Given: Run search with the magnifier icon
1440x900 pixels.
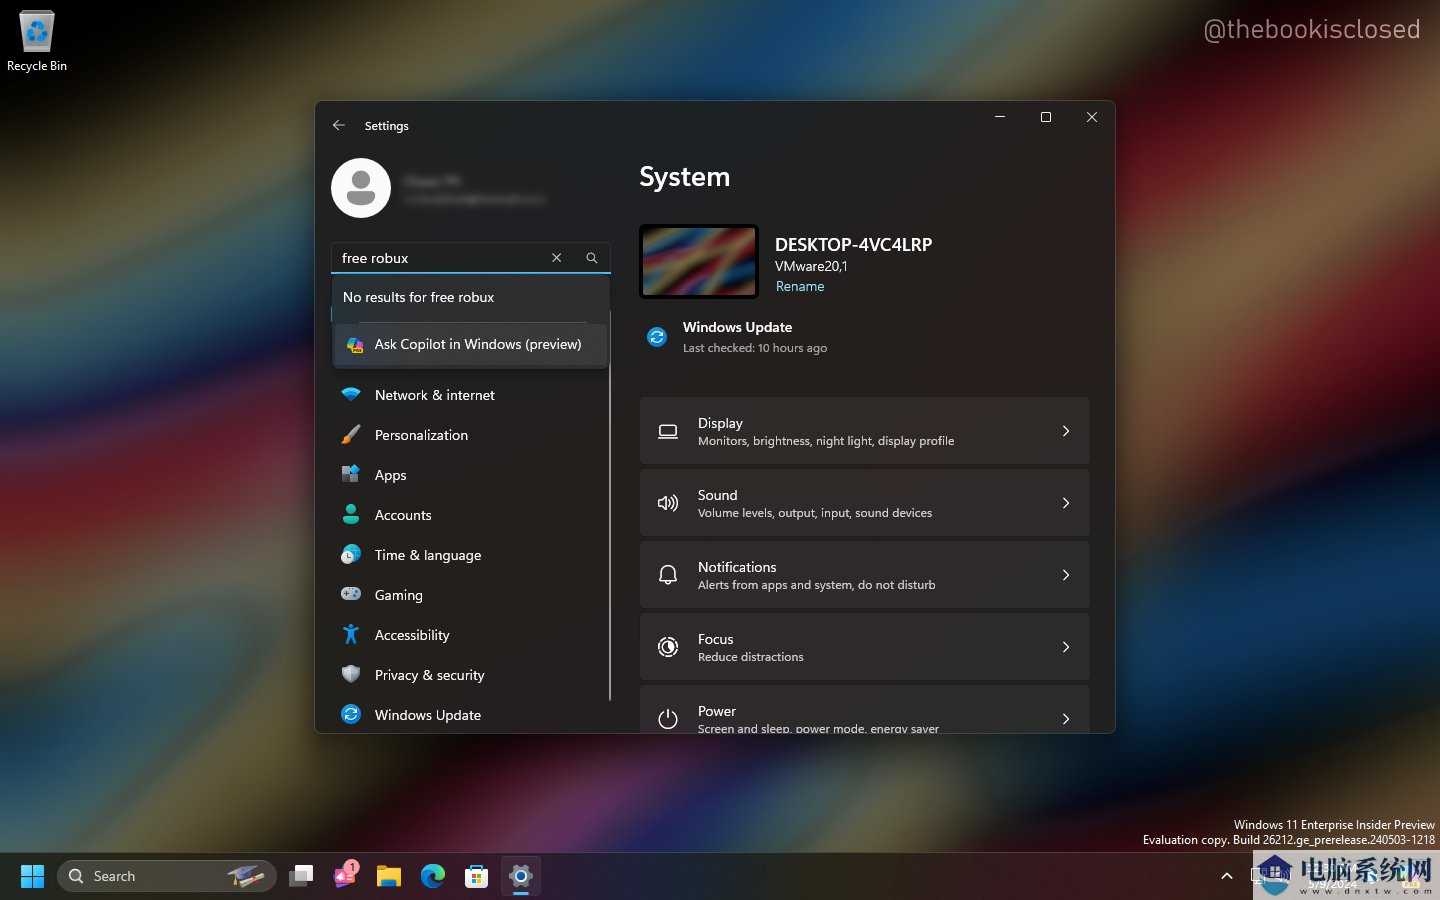Looking at the screenshot, I should point(592,258).
